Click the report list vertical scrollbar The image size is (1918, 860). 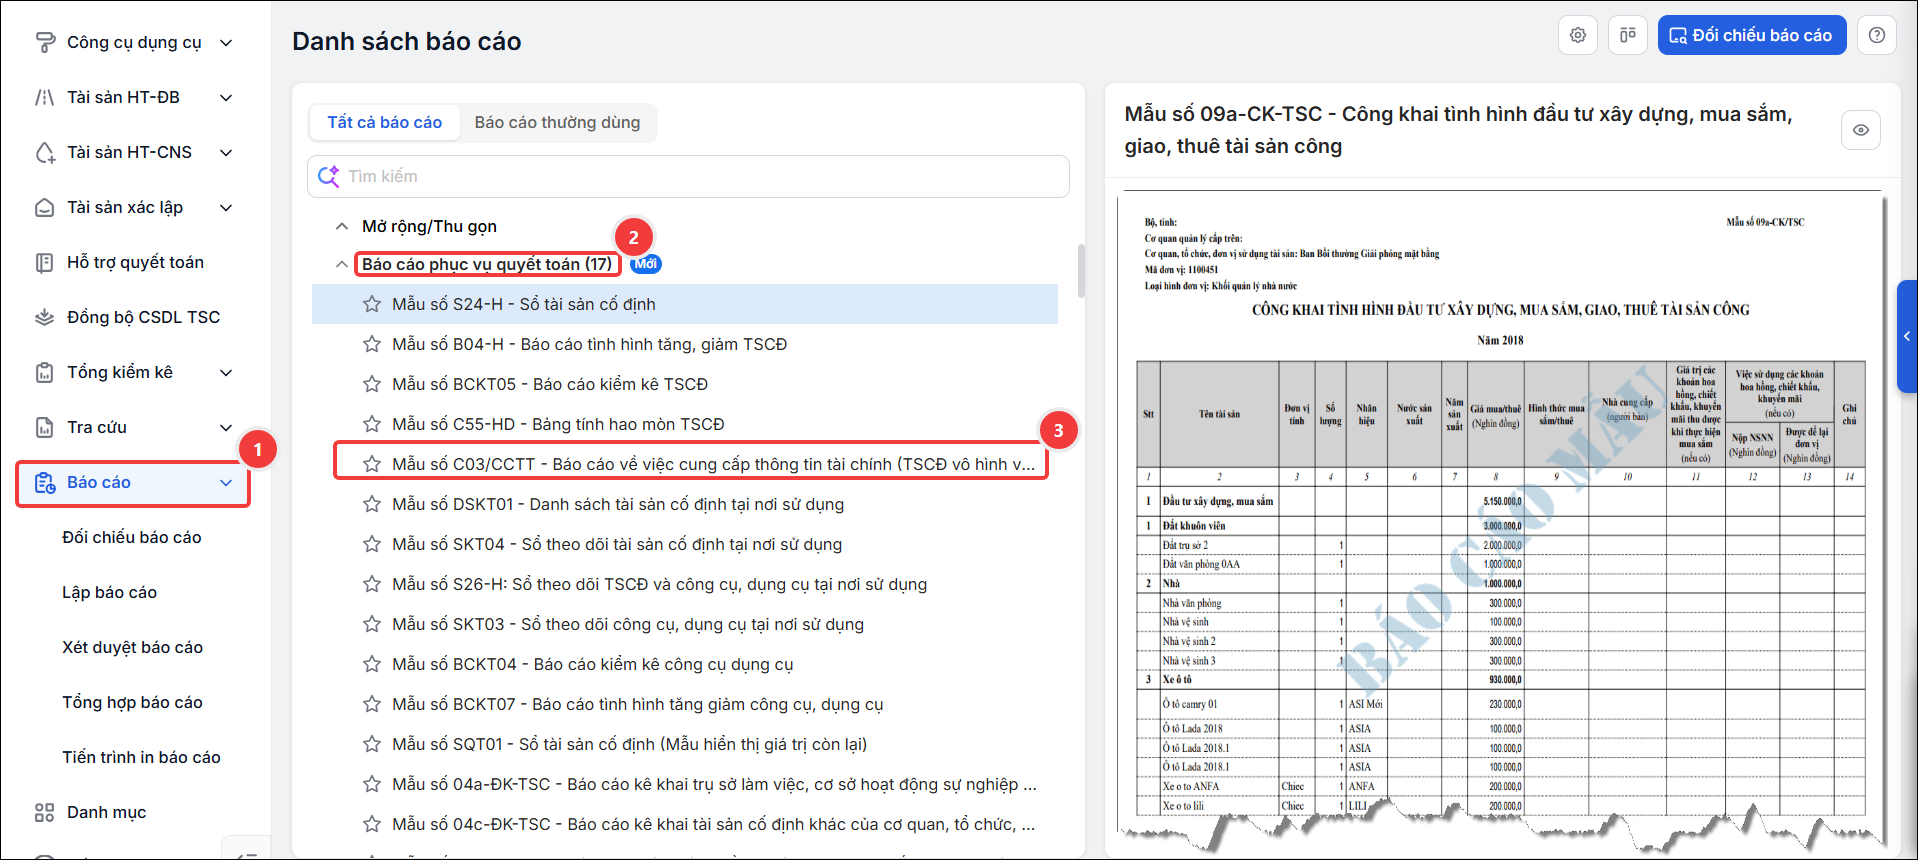[1081, 270]
